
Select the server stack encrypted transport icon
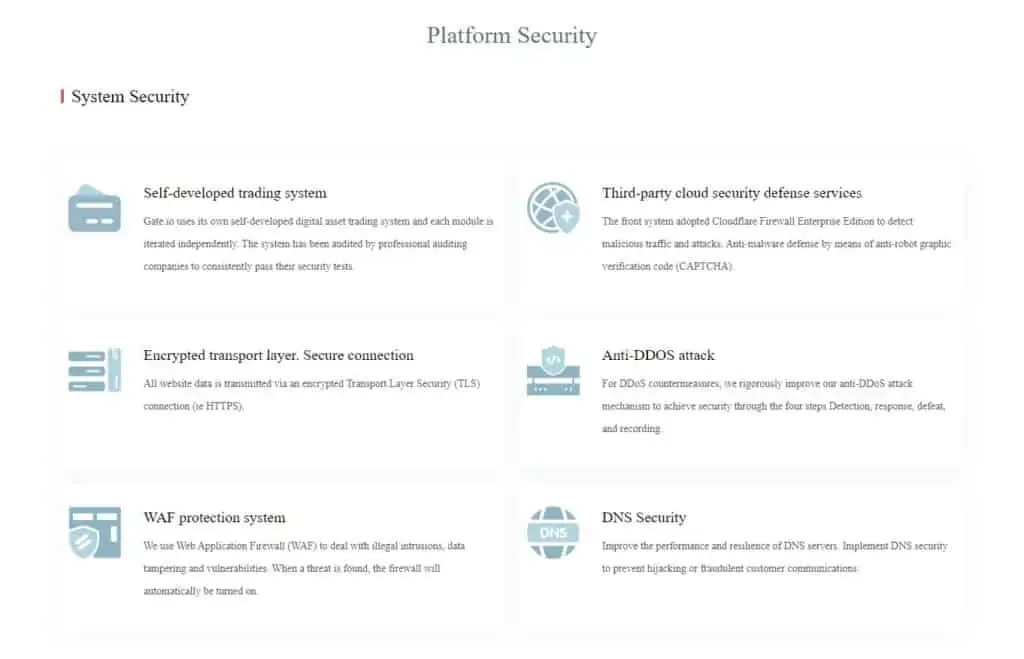coord(95,370)
